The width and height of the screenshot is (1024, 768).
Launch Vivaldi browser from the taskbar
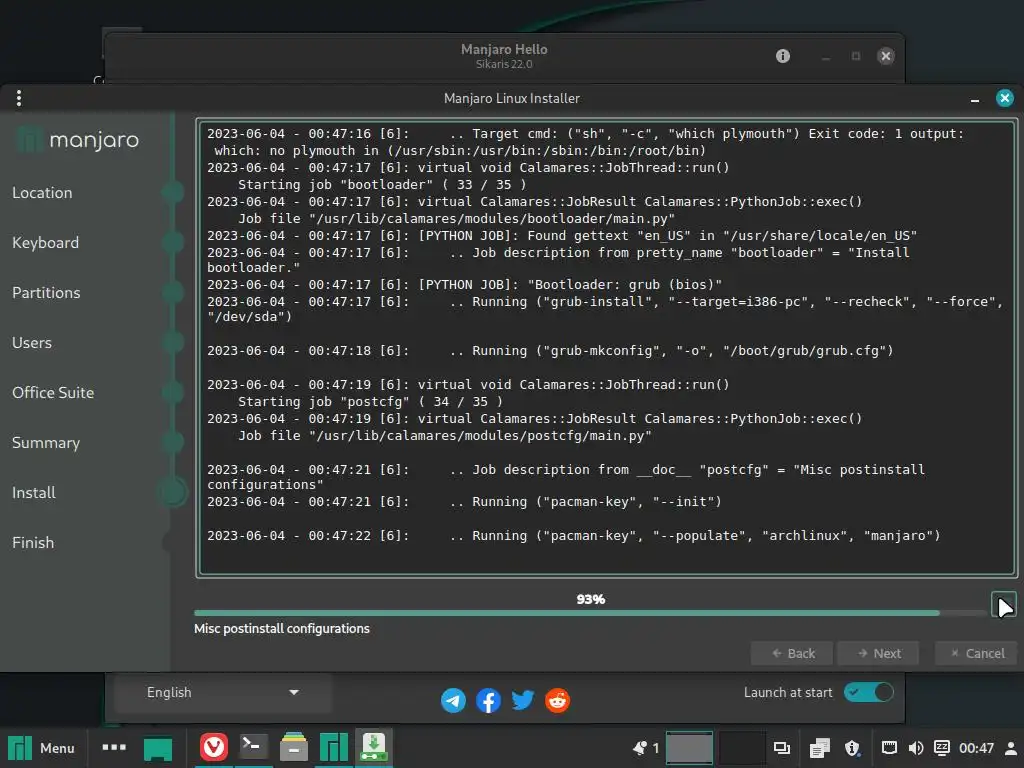[x=213, y=747]
